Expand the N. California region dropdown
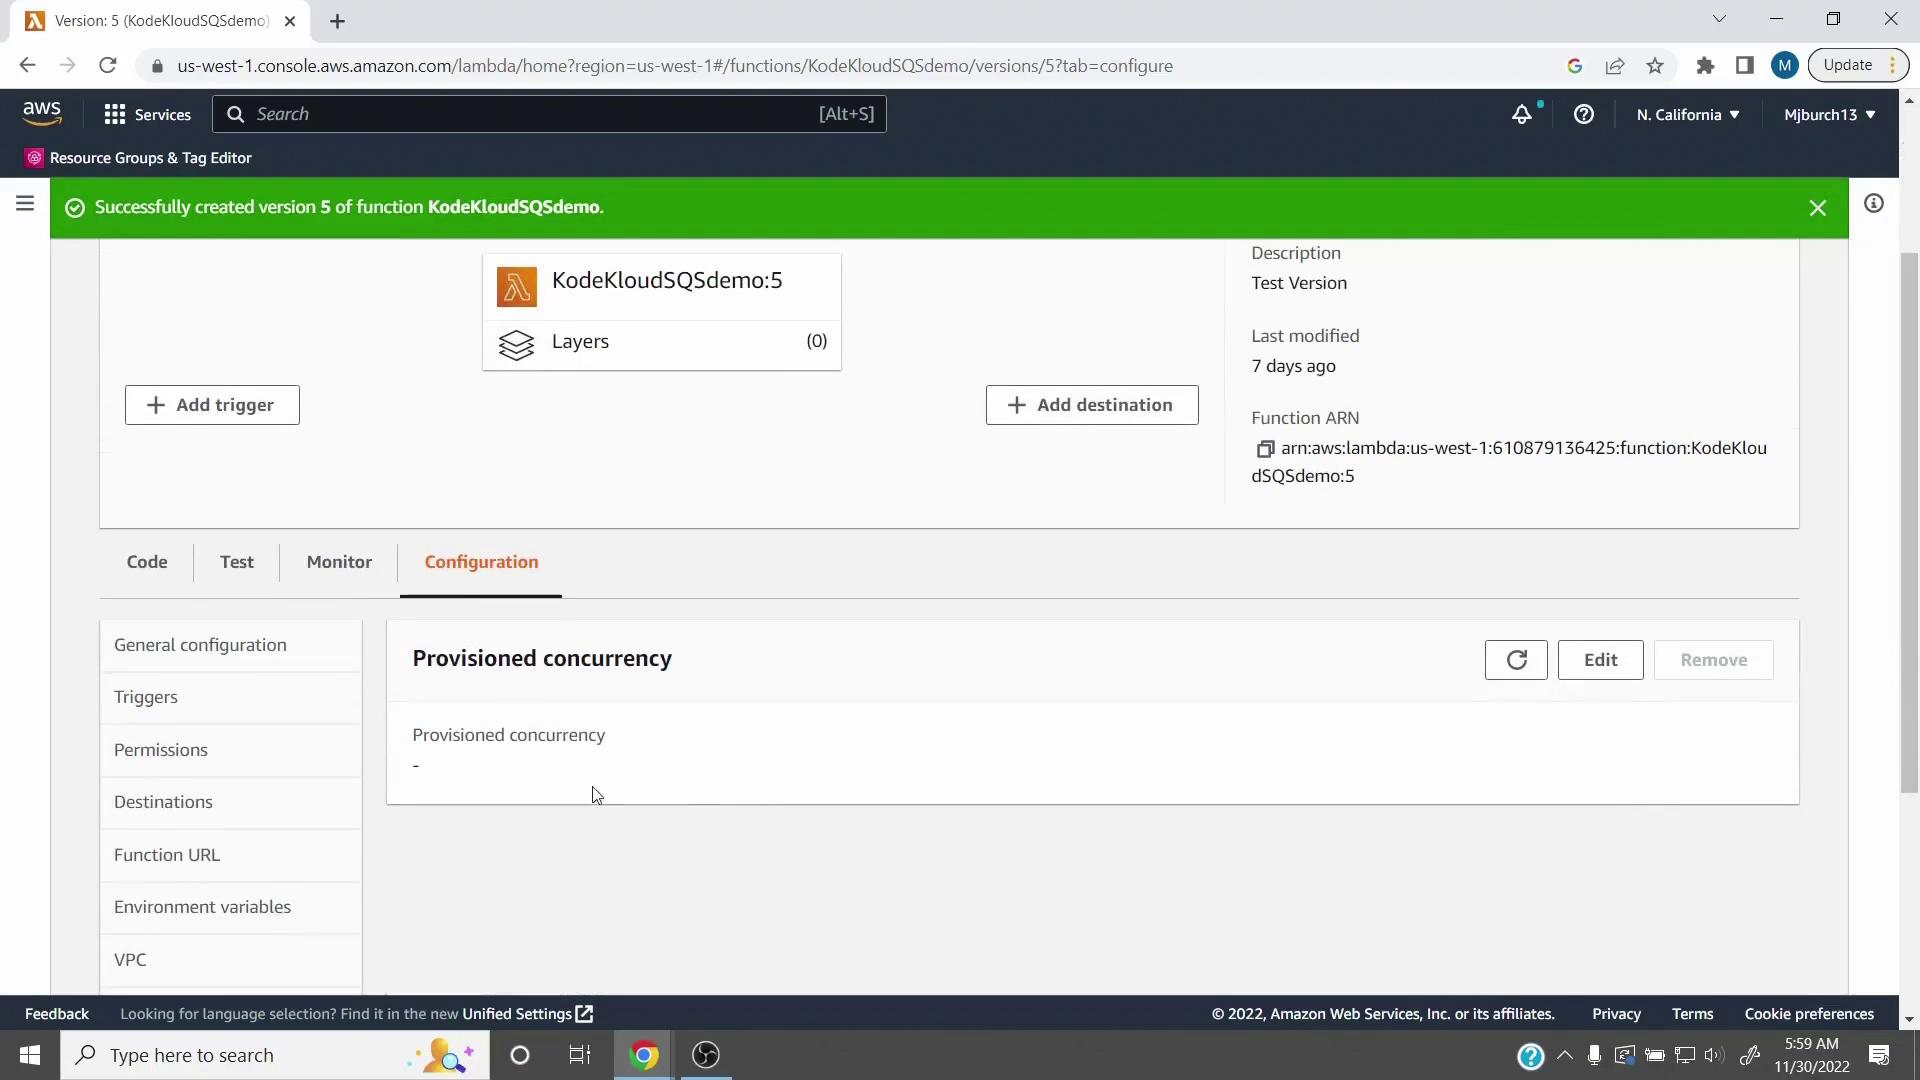Image resolution: width=1920 pixels, height=1080 pixels. [1687, 115]
